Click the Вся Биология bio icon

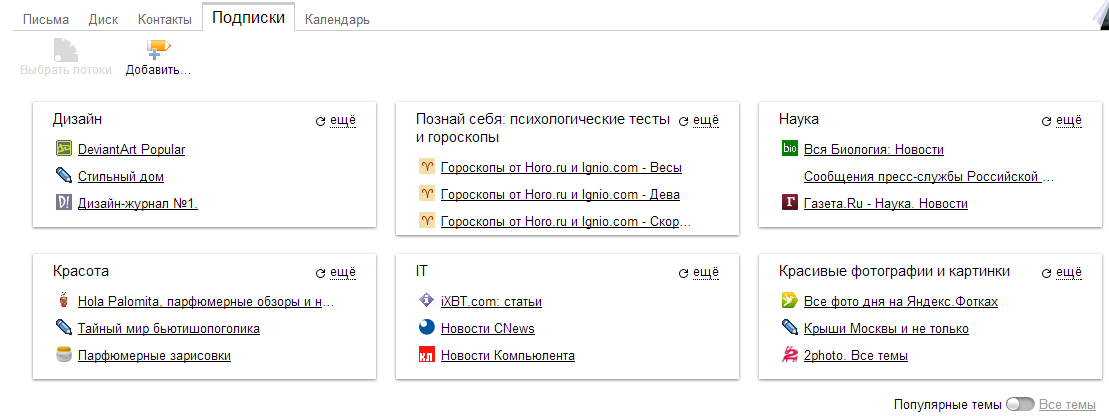tap(790, 150)
